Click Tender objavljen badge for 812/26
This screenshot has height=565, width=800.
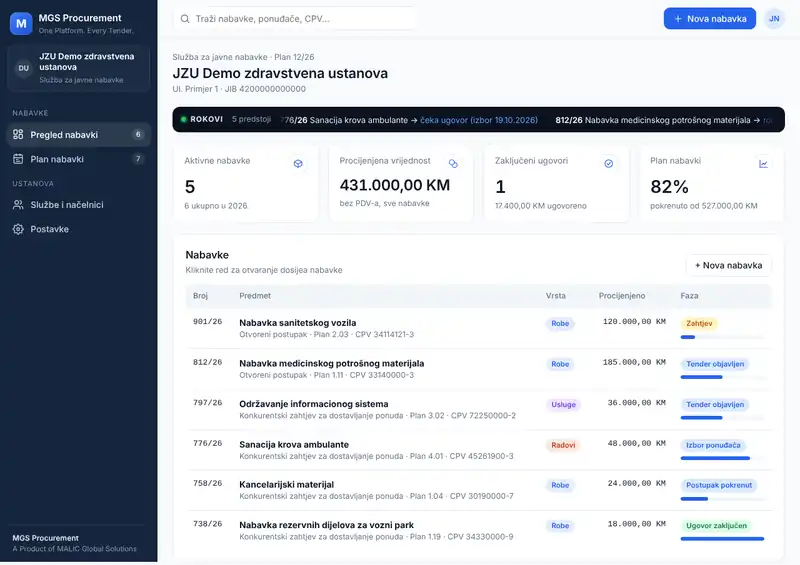(x=715, y=364)
